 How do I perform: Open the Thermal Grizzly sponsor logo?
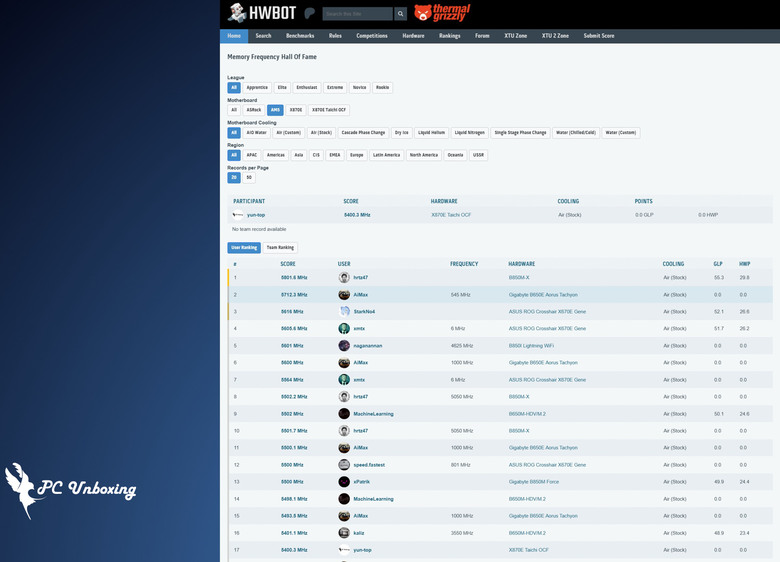coord(442,13)
